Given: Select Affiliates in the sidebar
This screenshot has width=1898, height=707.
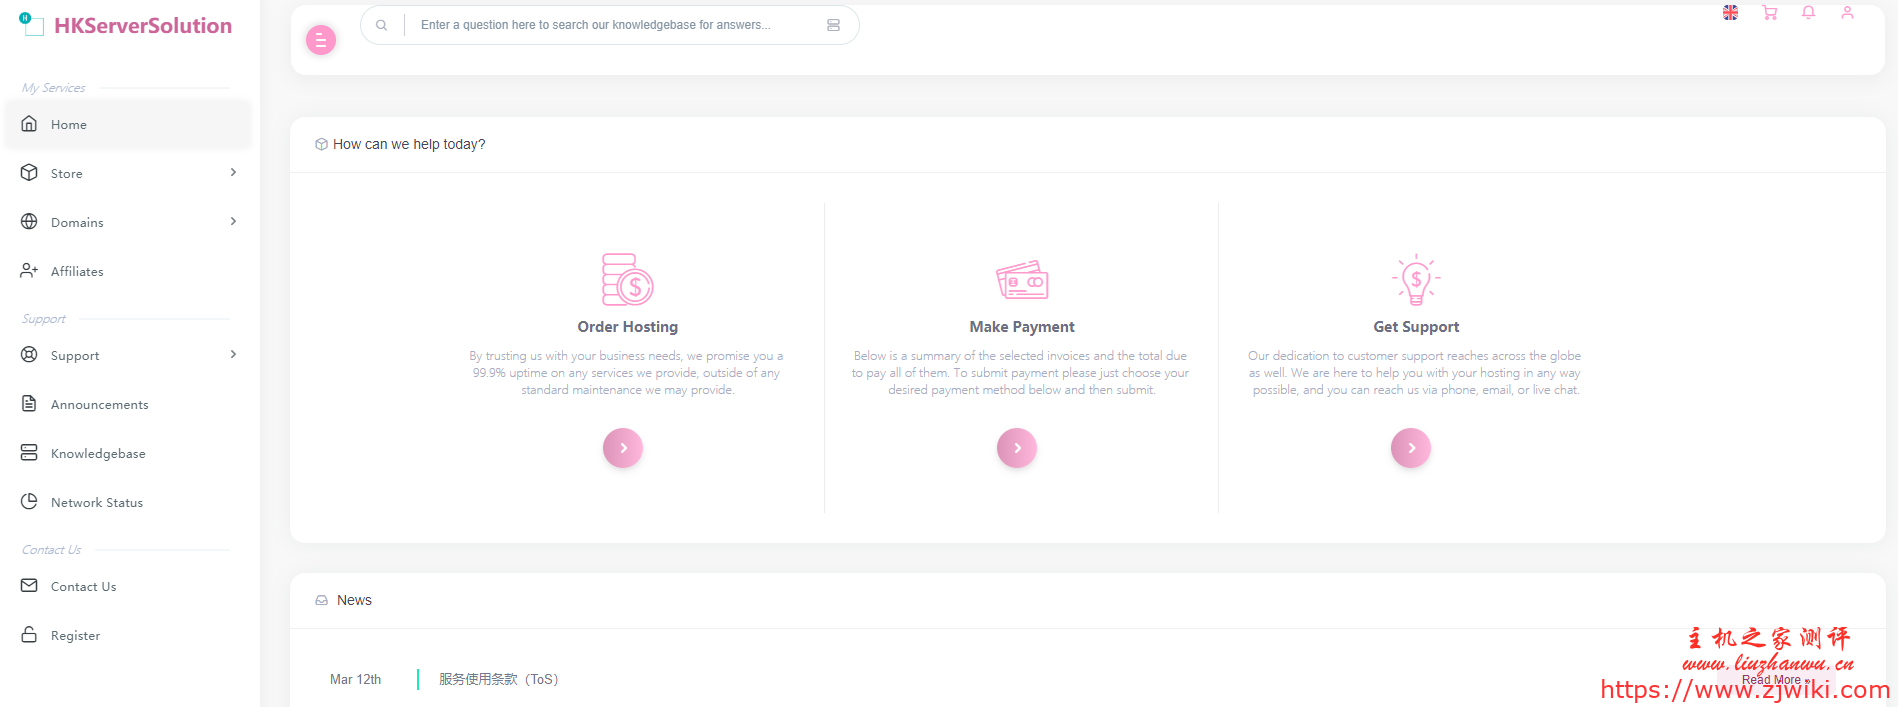Looking at the screenshot, I should coord(77,271).
